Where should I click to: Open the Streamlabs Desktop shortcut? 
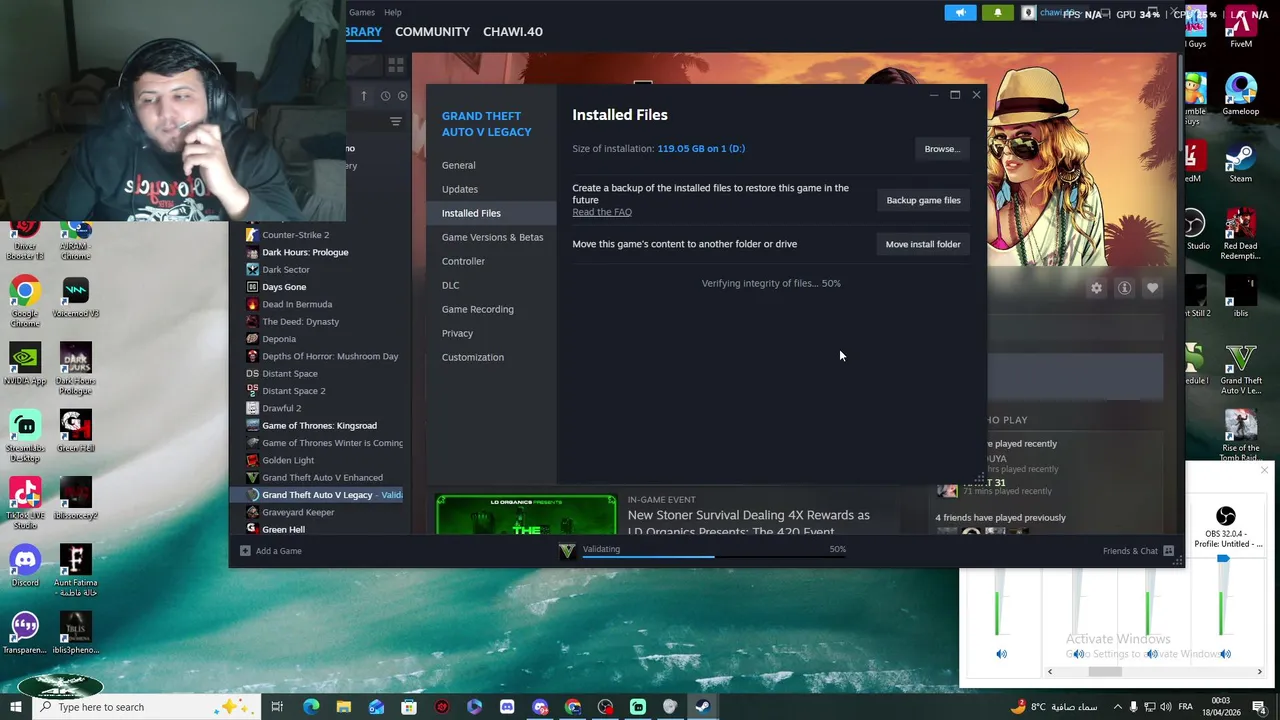click(x=25, y=435)
